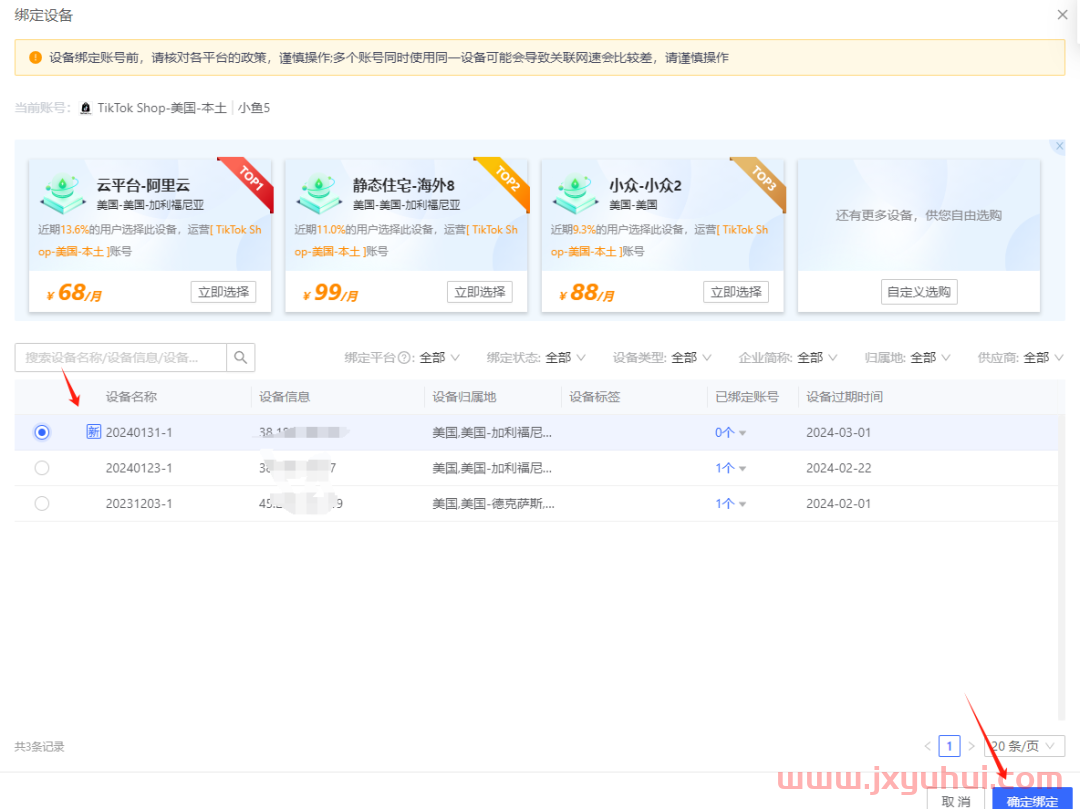This screenshot has width=1080, height=809.
Task: Open the 绑定平台 filter dropdown
Action: tap(439, 357)
